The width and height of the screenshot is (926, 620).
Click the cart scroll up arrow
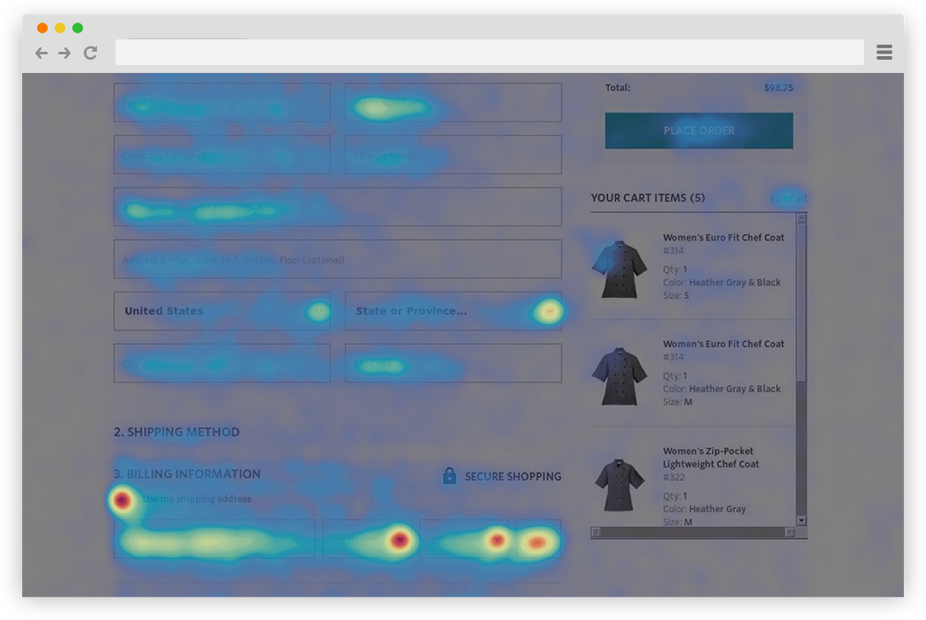coord(801,218)
